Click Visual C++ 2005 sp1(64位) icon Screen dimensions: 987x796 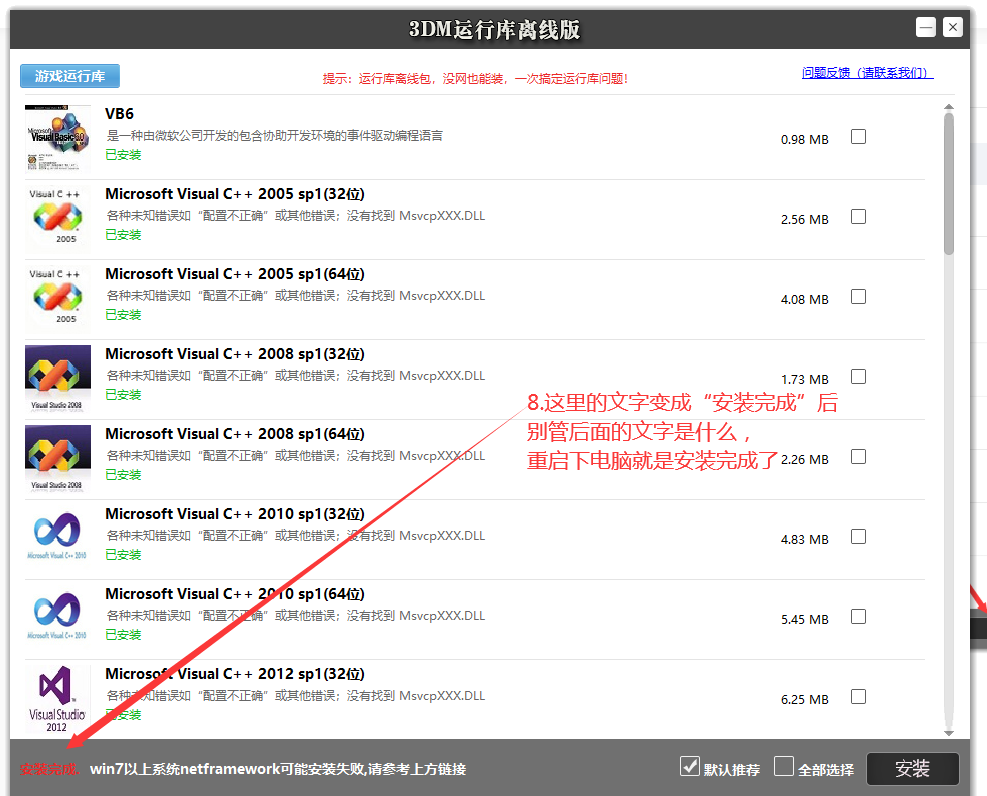click(58, 299)
